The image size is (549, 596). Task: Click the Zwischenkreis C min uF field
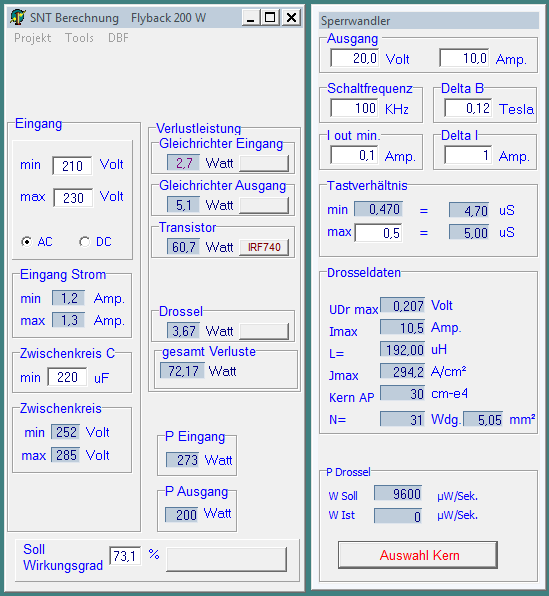click(x=67, y=377)
